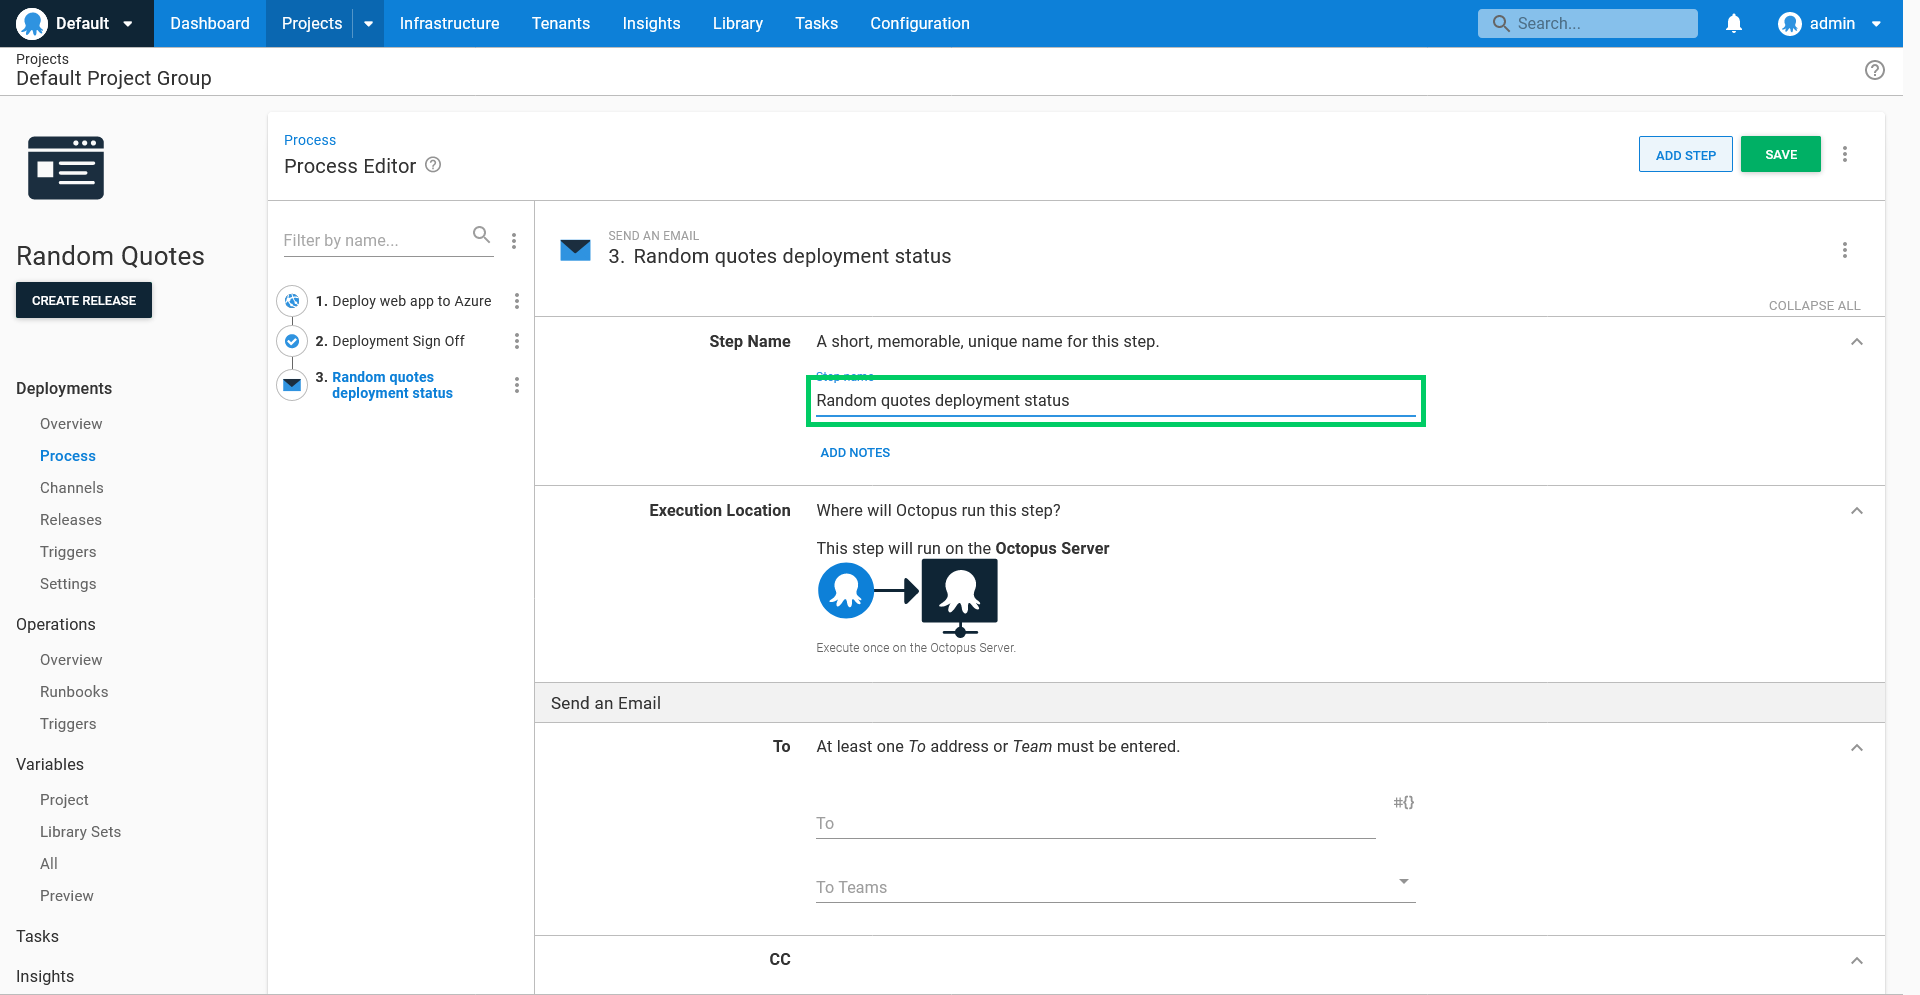
Task: Collapse the Step Name section
Action: 1857,342
